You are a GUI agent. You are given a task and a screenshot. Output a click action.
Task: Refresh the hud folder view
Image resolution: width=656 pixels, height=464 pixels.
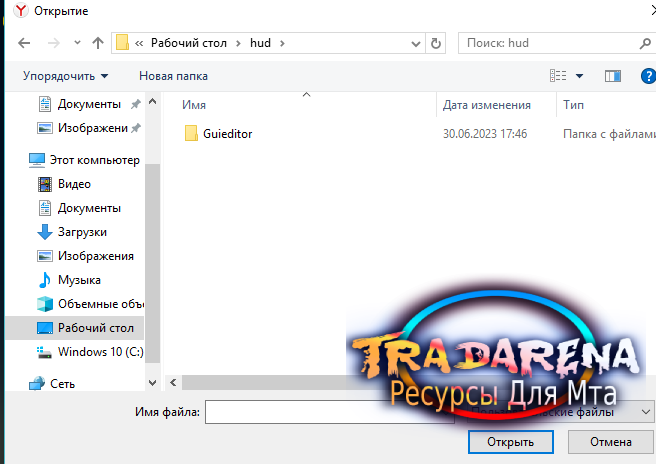tap(436, 43)
